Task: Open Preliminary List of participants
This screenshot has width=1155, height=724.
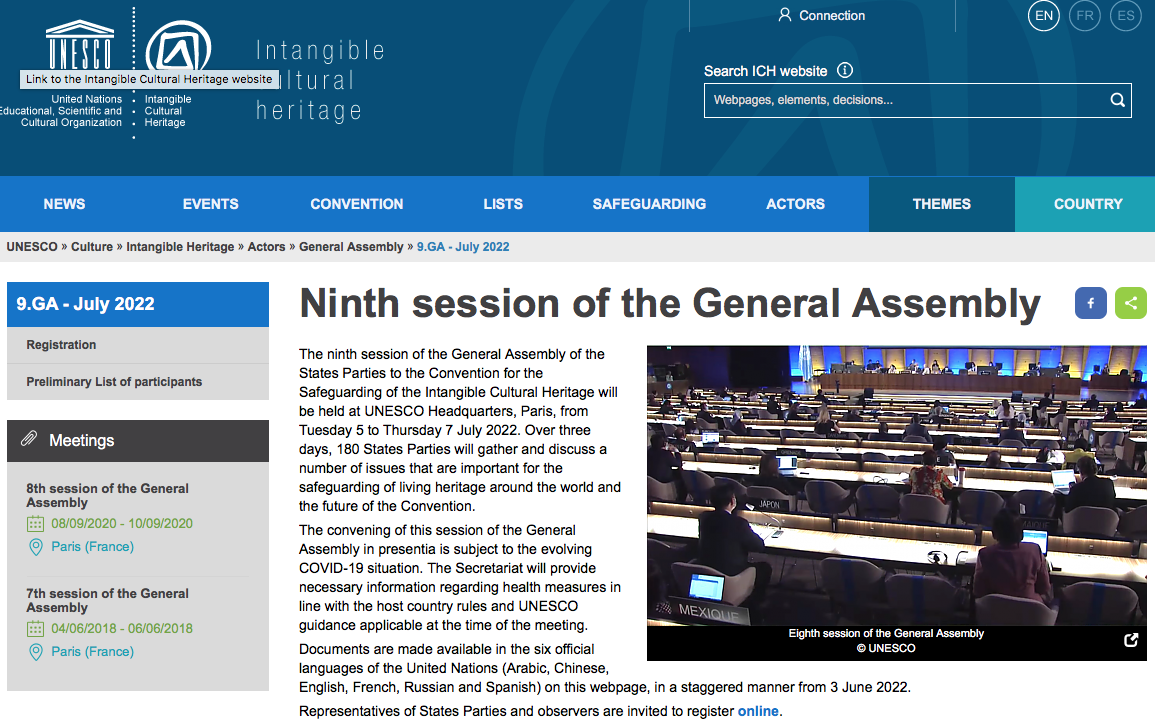Action: click(138, 382)
